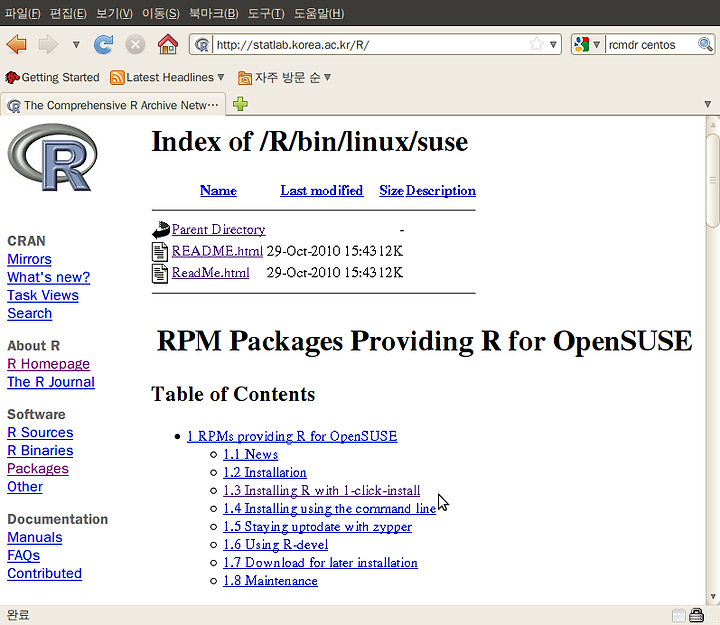The height and width of the screenshot is (625, 720).
Task: Bookmark this page with the star icon
Action: [x=536, y=45]
